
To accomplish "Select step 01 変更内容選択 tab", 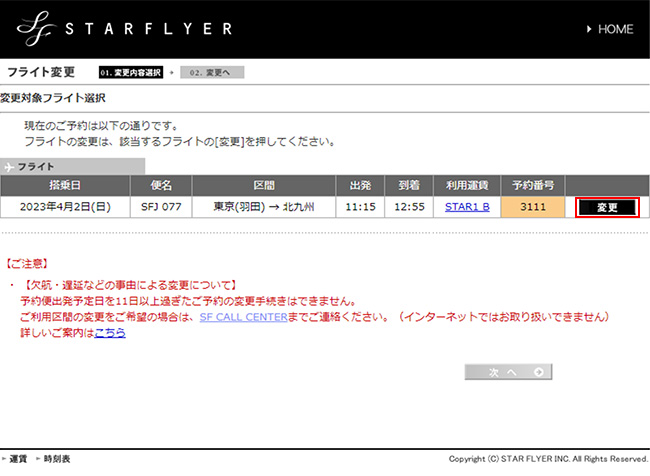I will tap(132, 73).
